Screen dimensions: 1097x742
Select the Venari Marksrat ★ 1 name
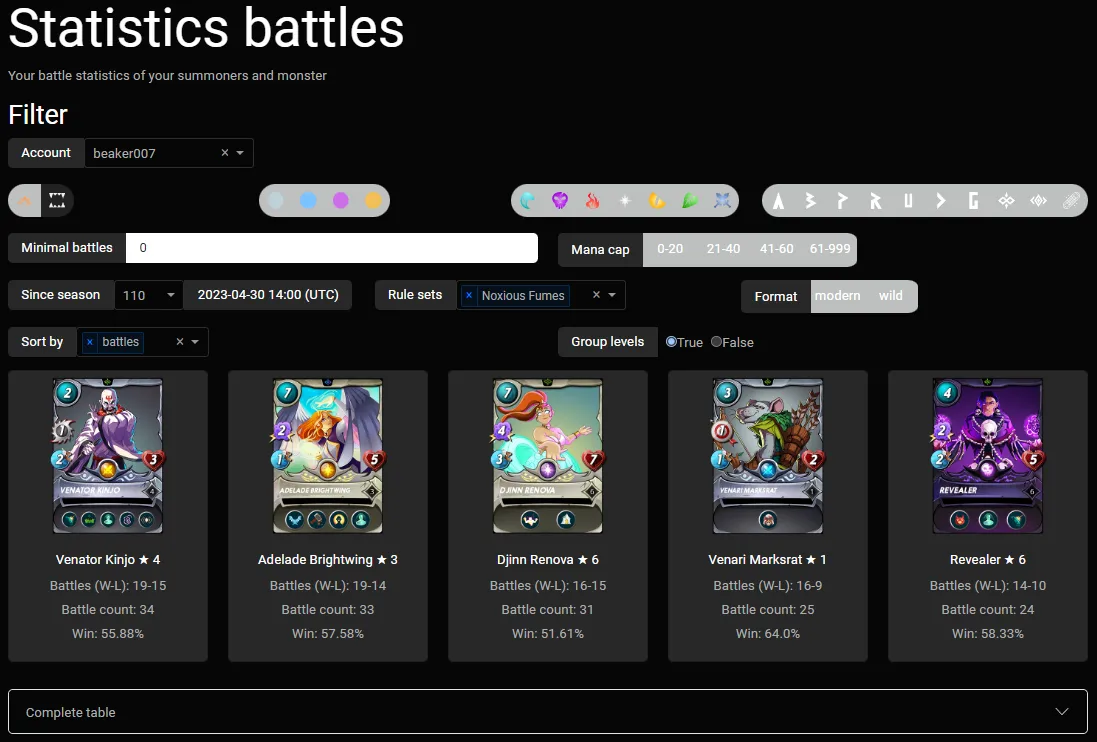click(767, 559)
